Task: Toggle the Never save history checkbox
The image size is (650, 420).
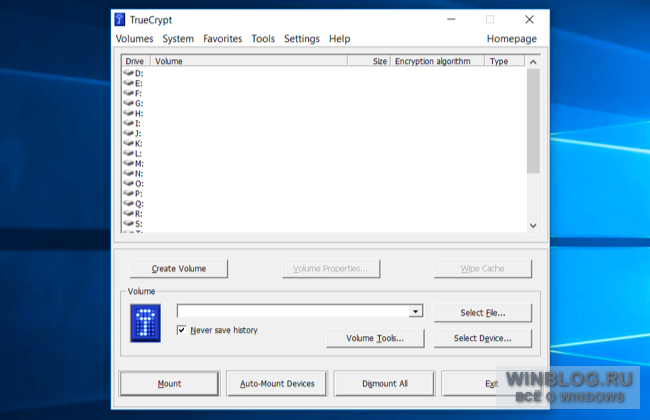Action: 181,330
